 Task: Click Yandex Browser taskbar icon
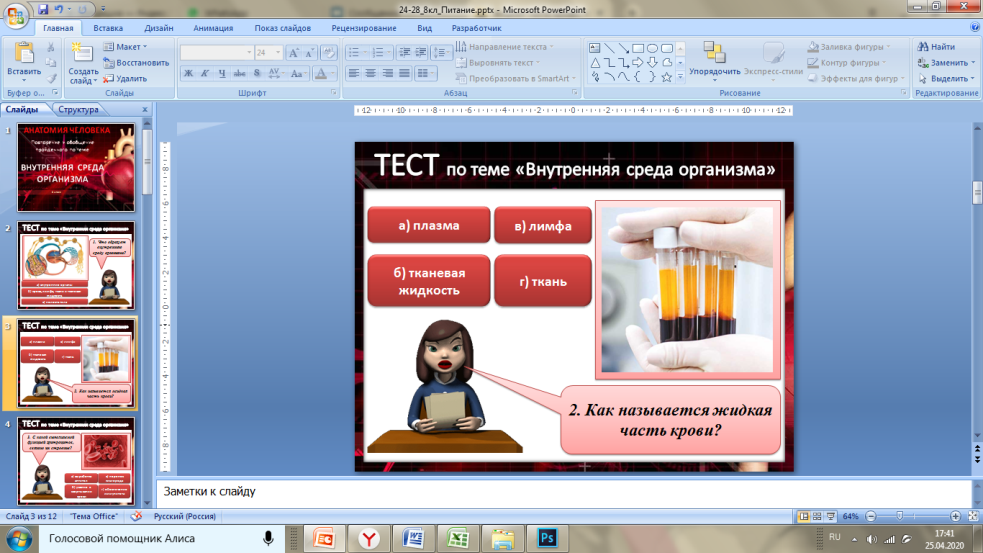tap(371, 538)
